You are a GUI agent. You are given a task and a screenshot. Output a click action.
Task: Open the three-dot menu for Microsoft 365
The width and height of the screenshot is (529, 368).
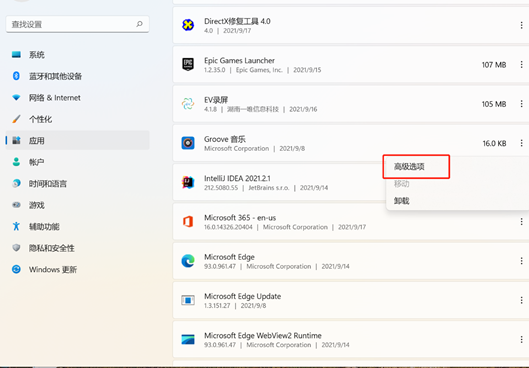(x=521, y=222)
